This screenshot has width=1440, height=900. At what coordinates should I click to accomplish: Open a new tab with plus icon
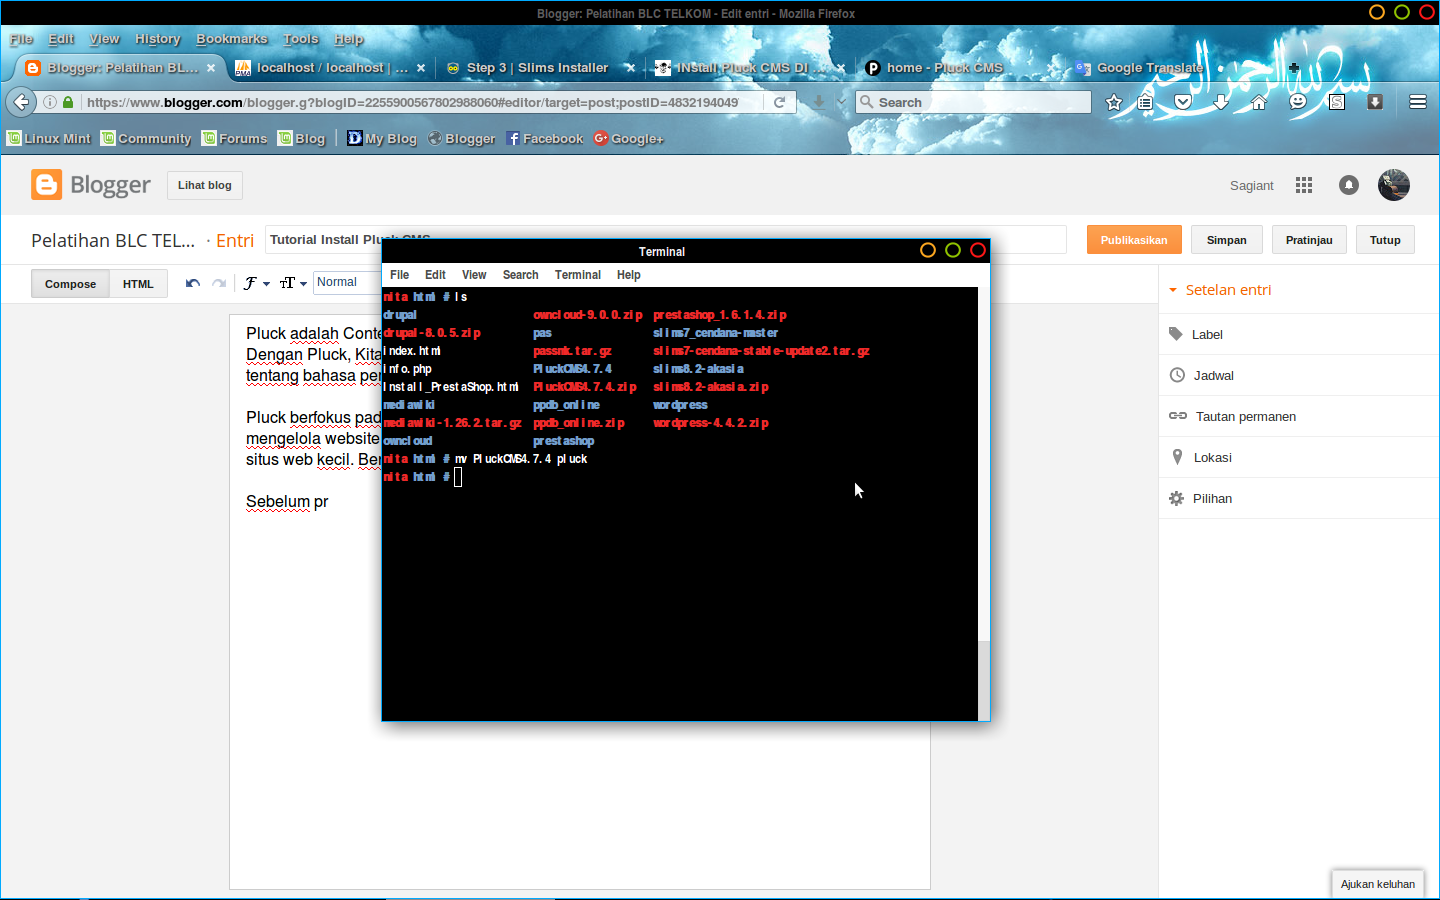[x=1293, y=68]
